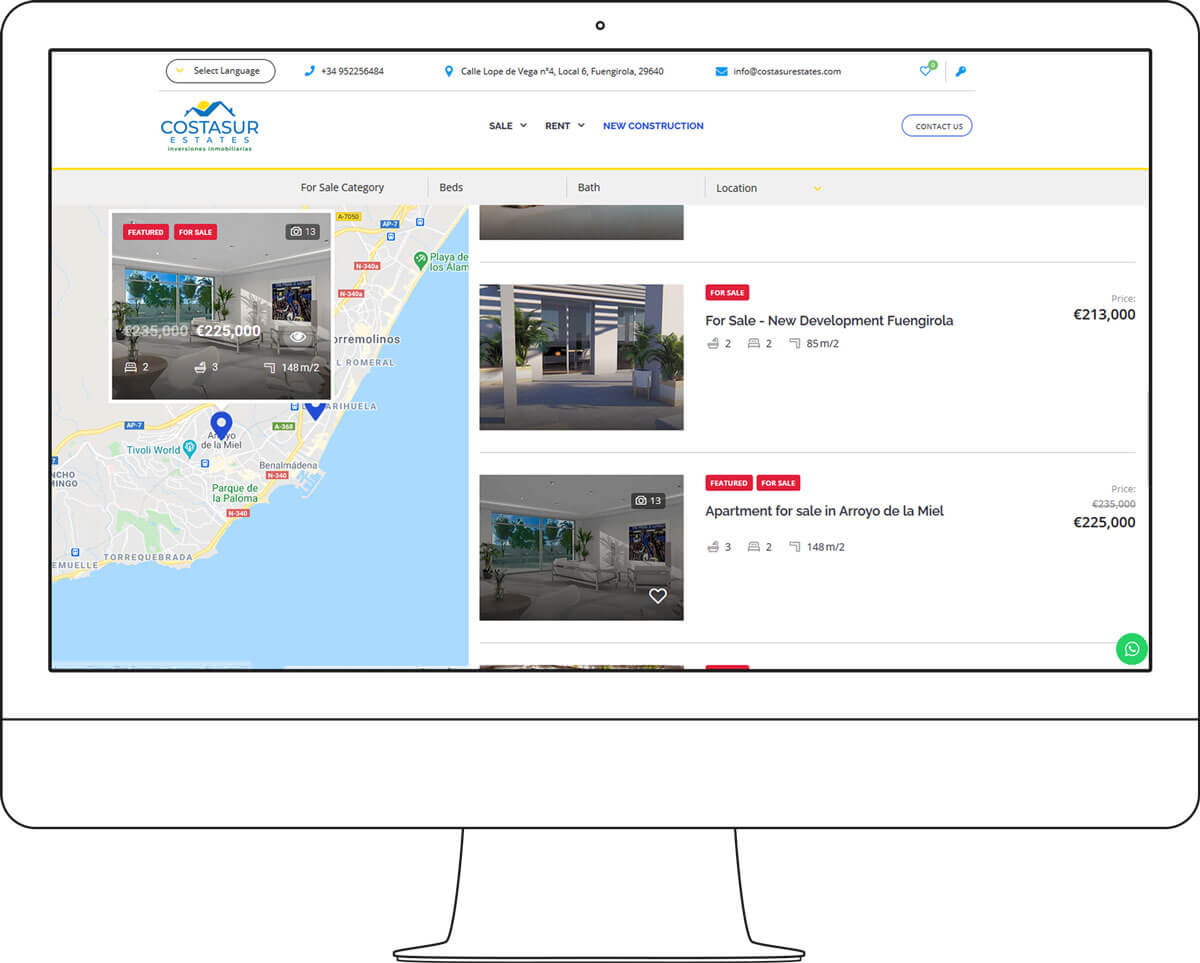Go to NEW CONSTRUCTION page
1200x963 pixels.
(653, 126)
